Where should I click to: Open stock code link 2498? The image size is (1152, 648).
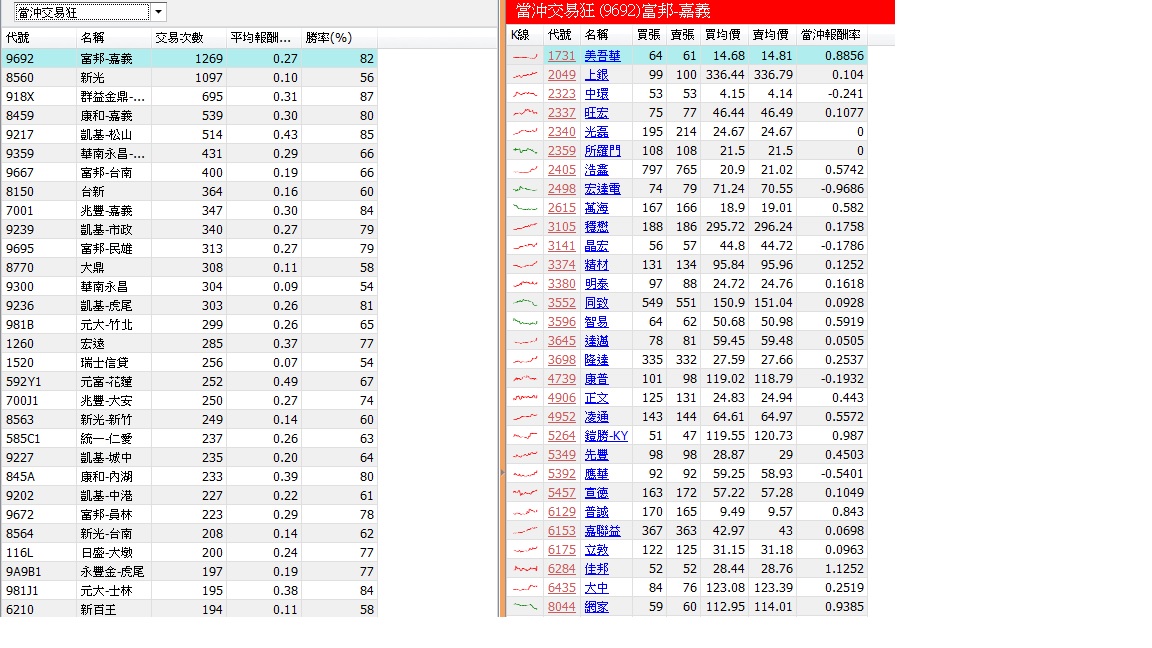tap(561, 189)
